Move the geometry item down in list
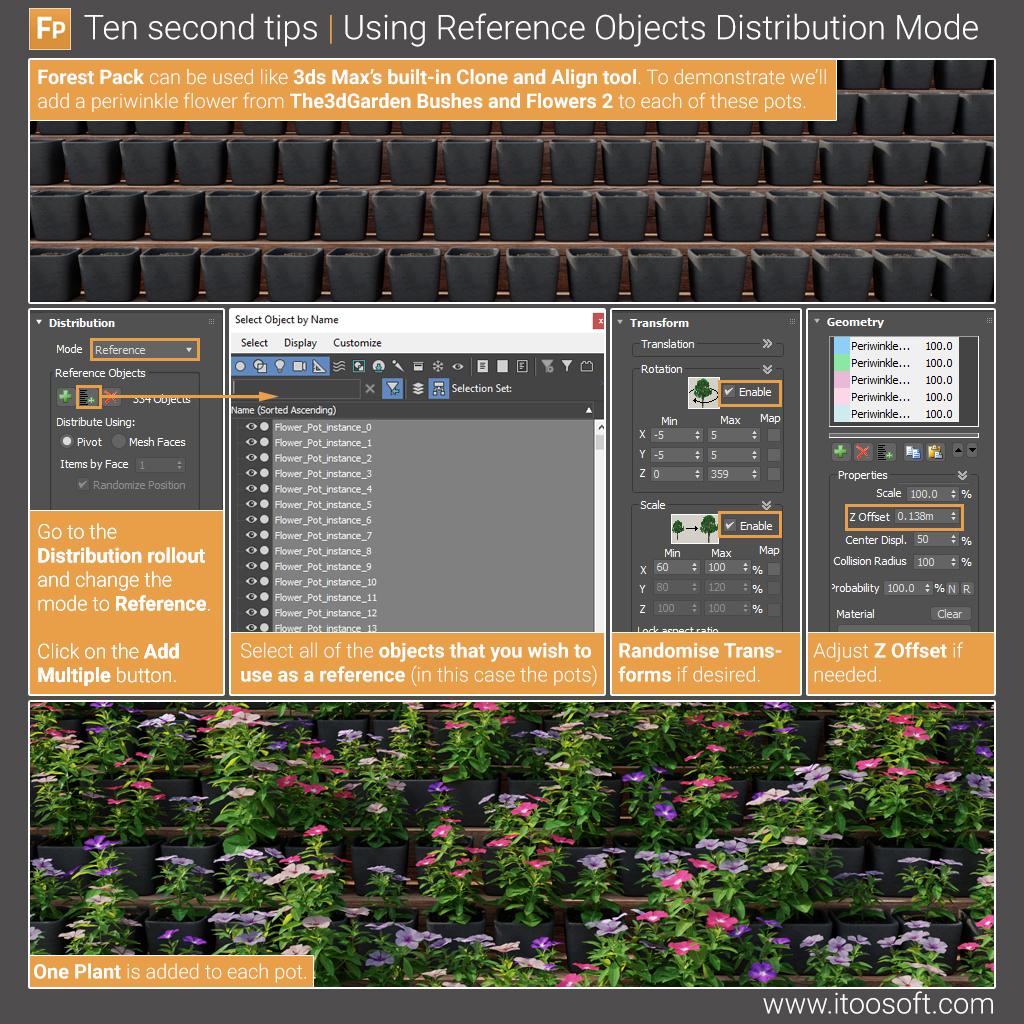The width and height of the screenshot is (1024, 1024). point(972,451)
